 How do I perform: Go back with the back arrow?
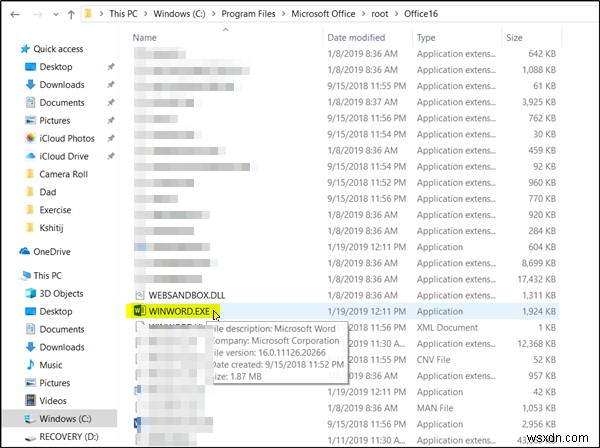15,15
